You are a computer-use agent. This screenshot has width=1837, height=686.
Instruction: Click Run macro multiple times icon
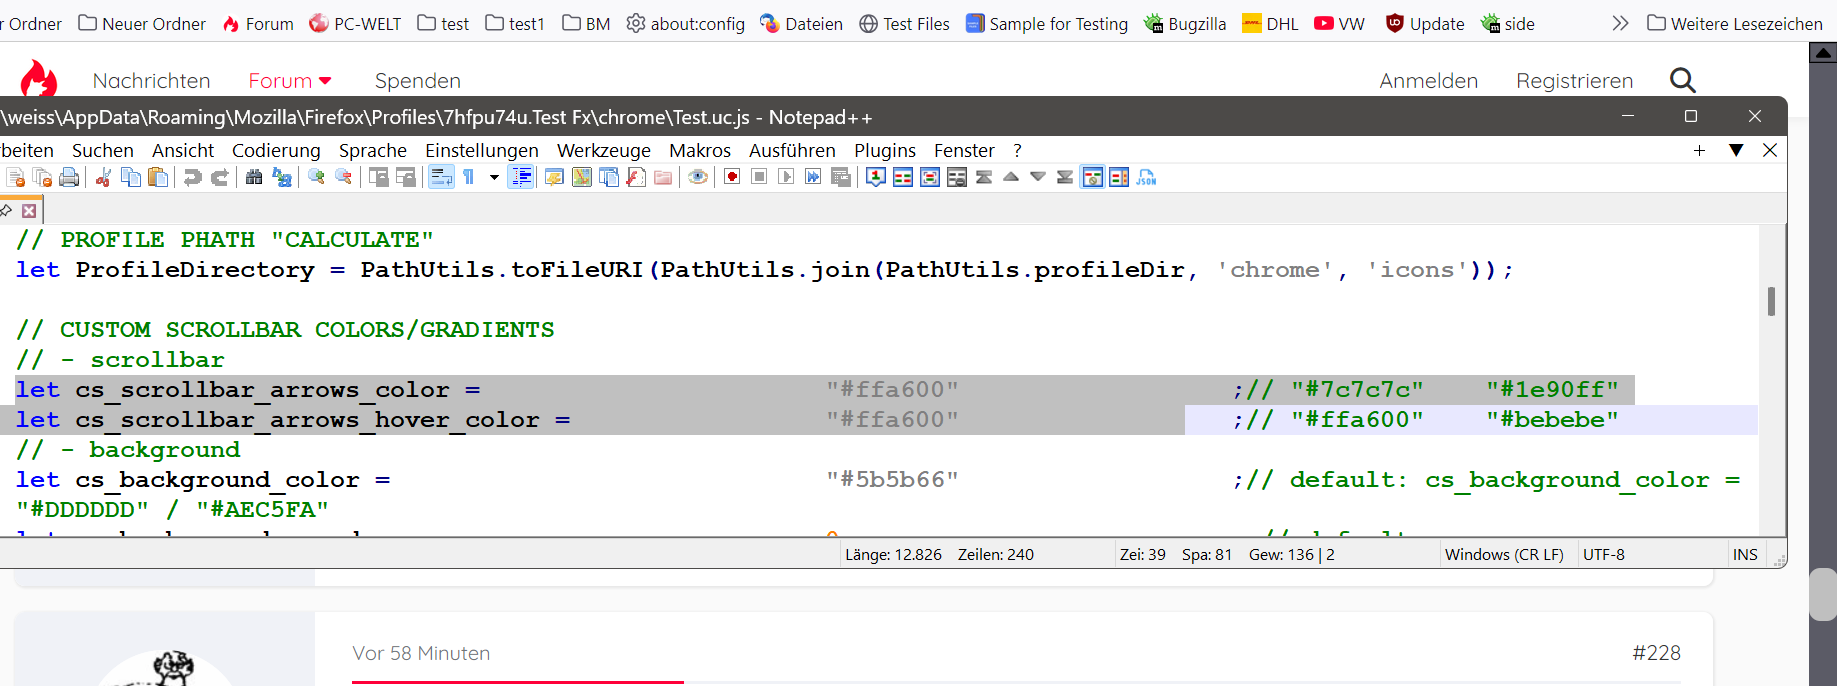pos(813,177)
